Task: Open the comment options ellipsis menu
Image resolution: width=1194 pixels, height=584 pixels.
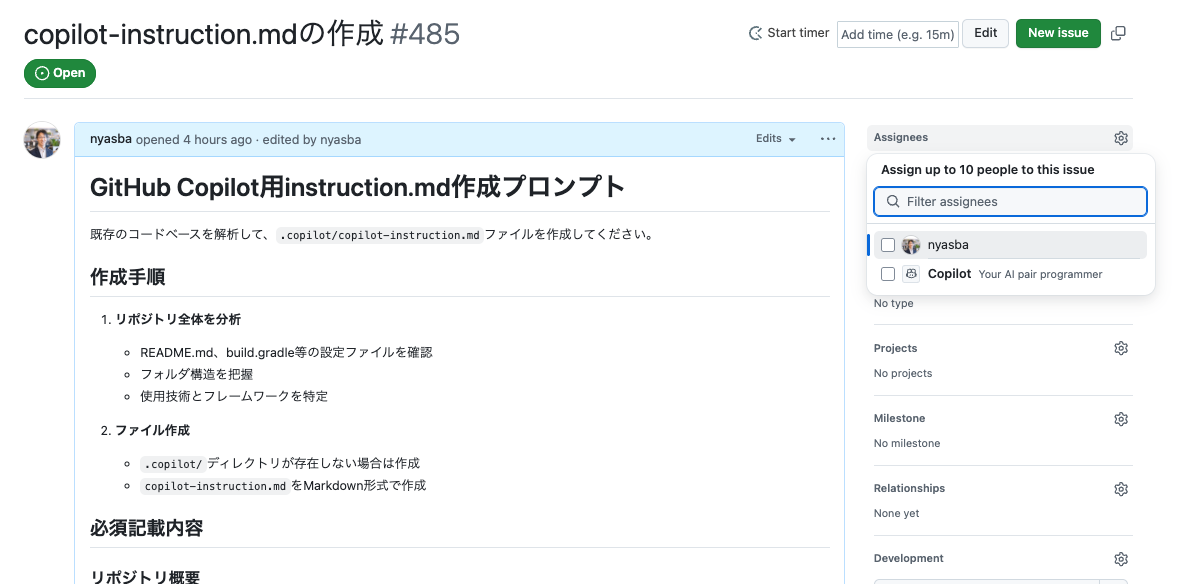Action: (827, 139)
